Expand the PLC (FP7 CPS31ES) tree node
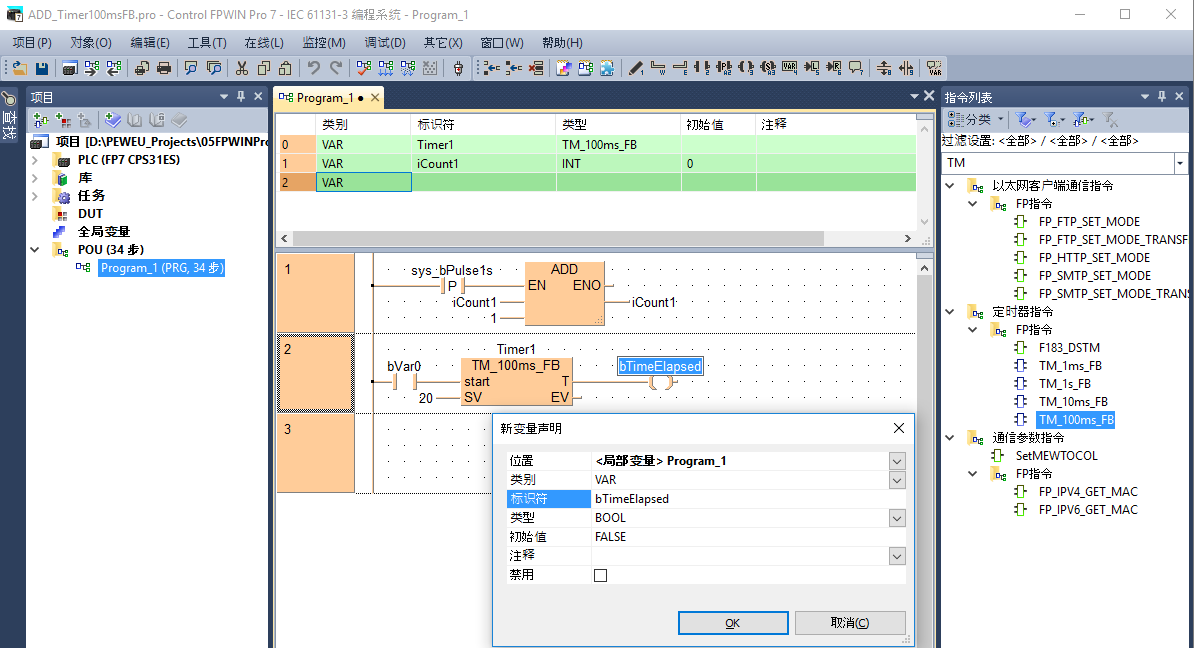The height and width of the screenshot is (648, 1194). [36, 160]
